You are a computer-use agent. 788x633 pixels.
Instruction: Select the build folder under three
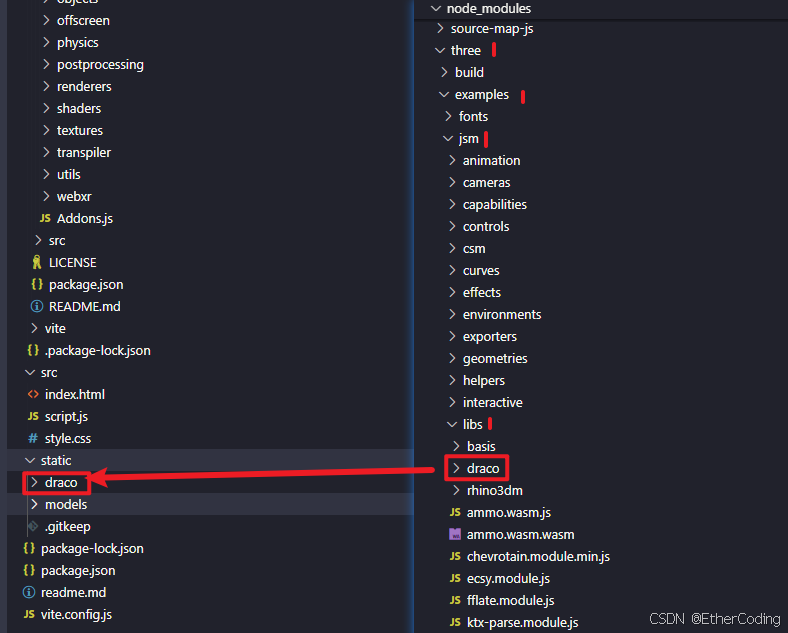(469, 72)
